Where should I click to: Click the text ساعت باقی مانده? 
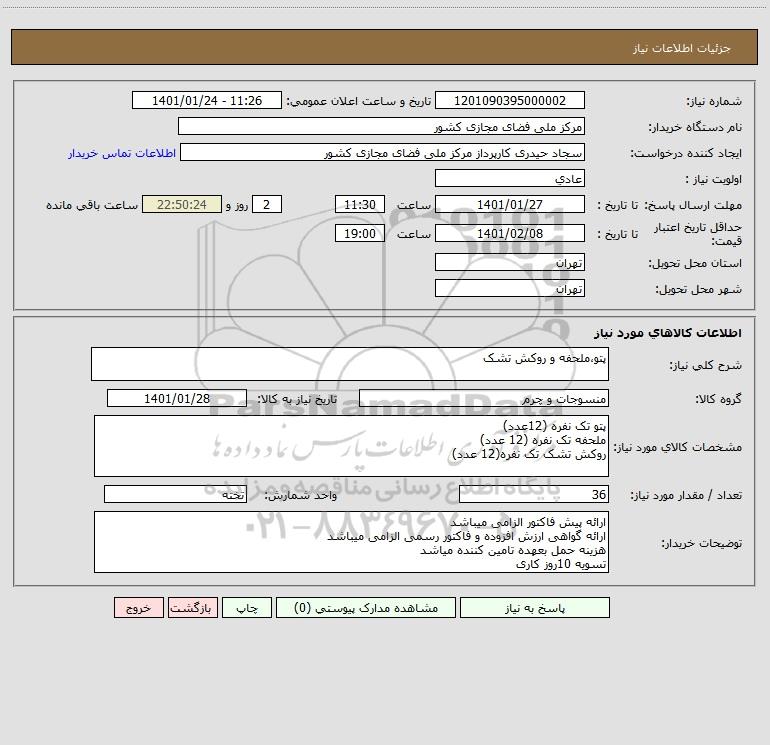pyautogui.click(x=92, y=205)
